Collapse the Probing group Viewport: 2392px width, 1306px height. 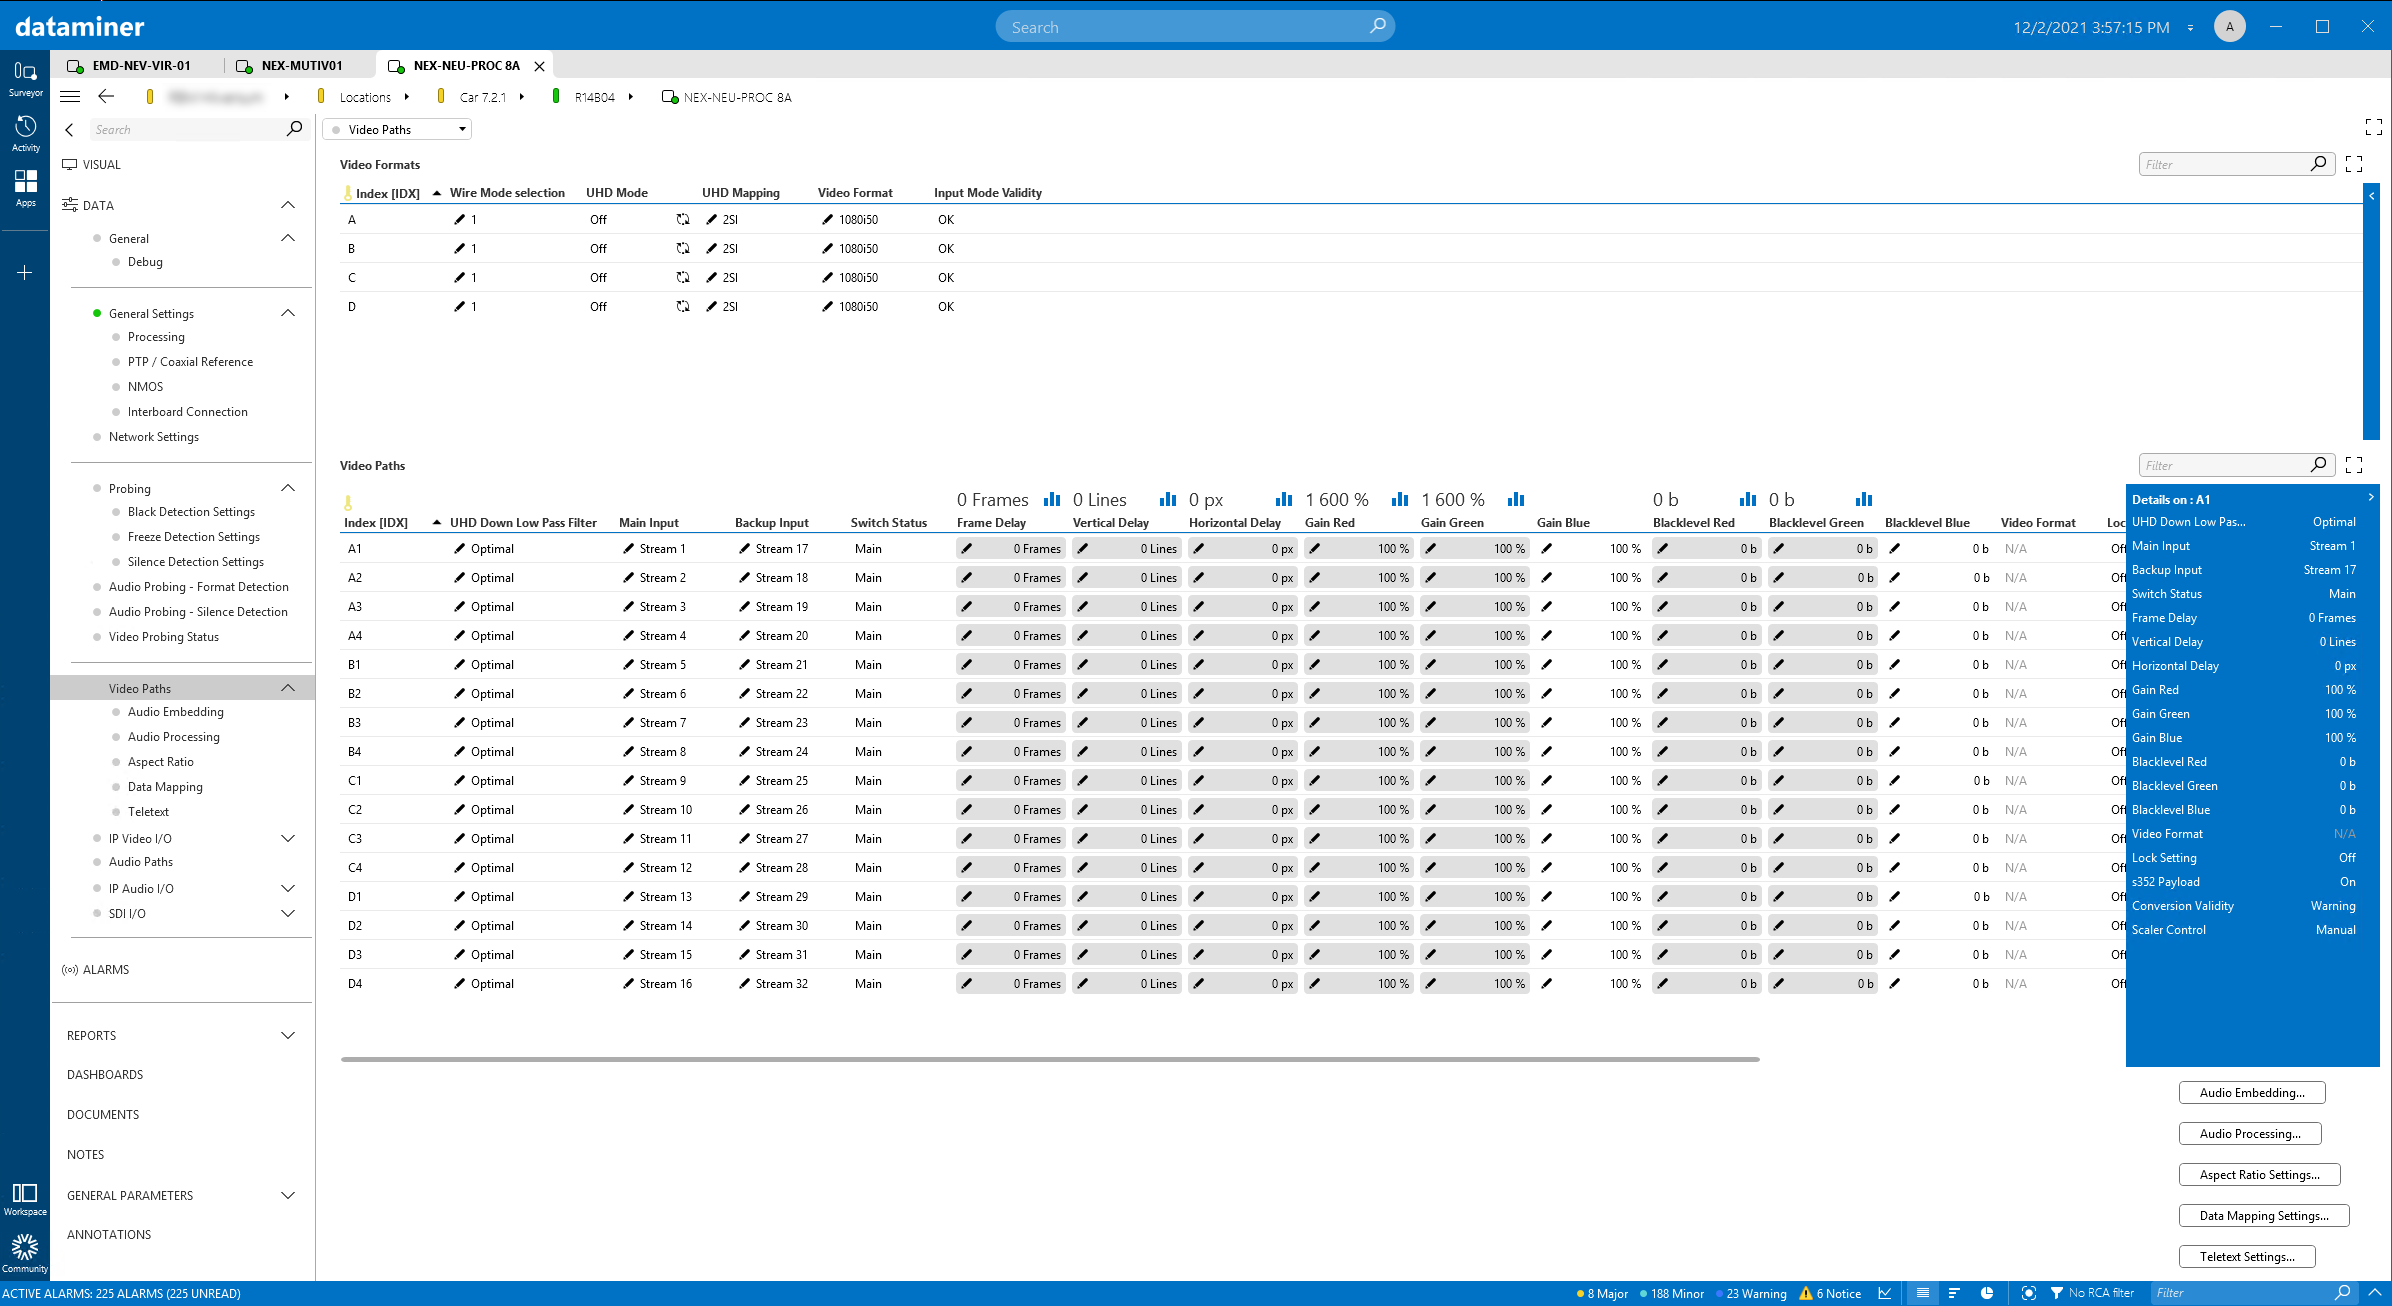point(288,488)
